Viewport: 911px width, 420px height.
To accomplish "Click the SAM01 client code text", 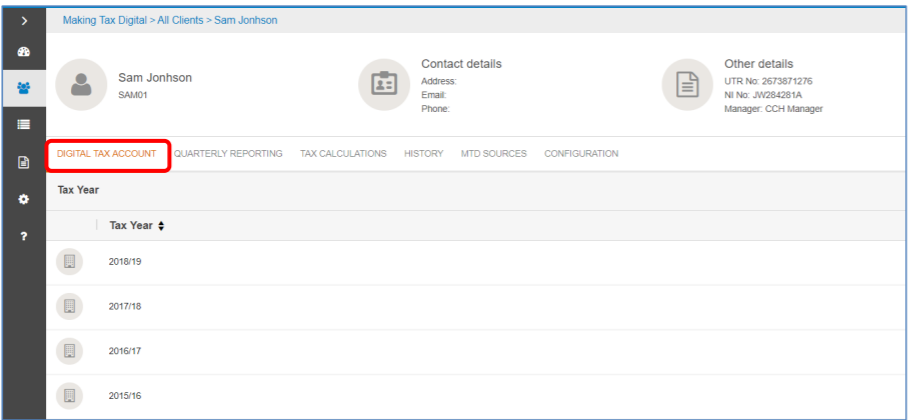I will coord(133,95).
